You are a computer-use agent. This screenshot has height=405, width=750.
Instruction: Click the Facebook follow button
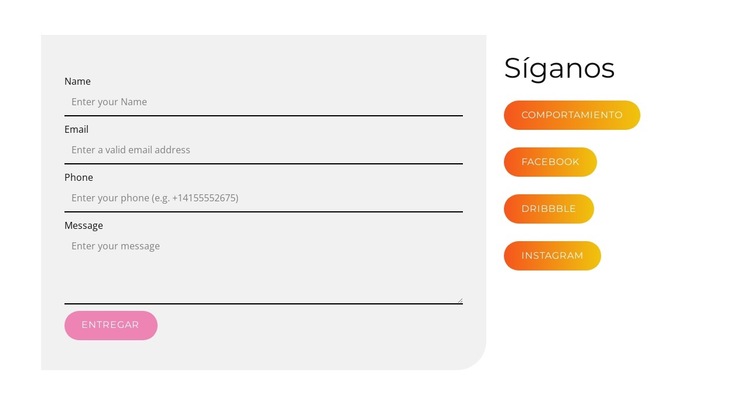pos(550,162)
